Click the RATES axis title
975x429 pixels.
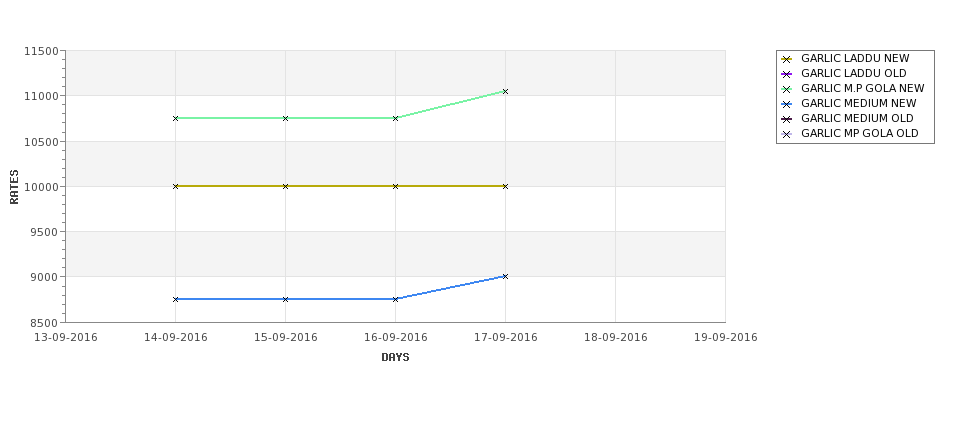[x=14, y=187]
